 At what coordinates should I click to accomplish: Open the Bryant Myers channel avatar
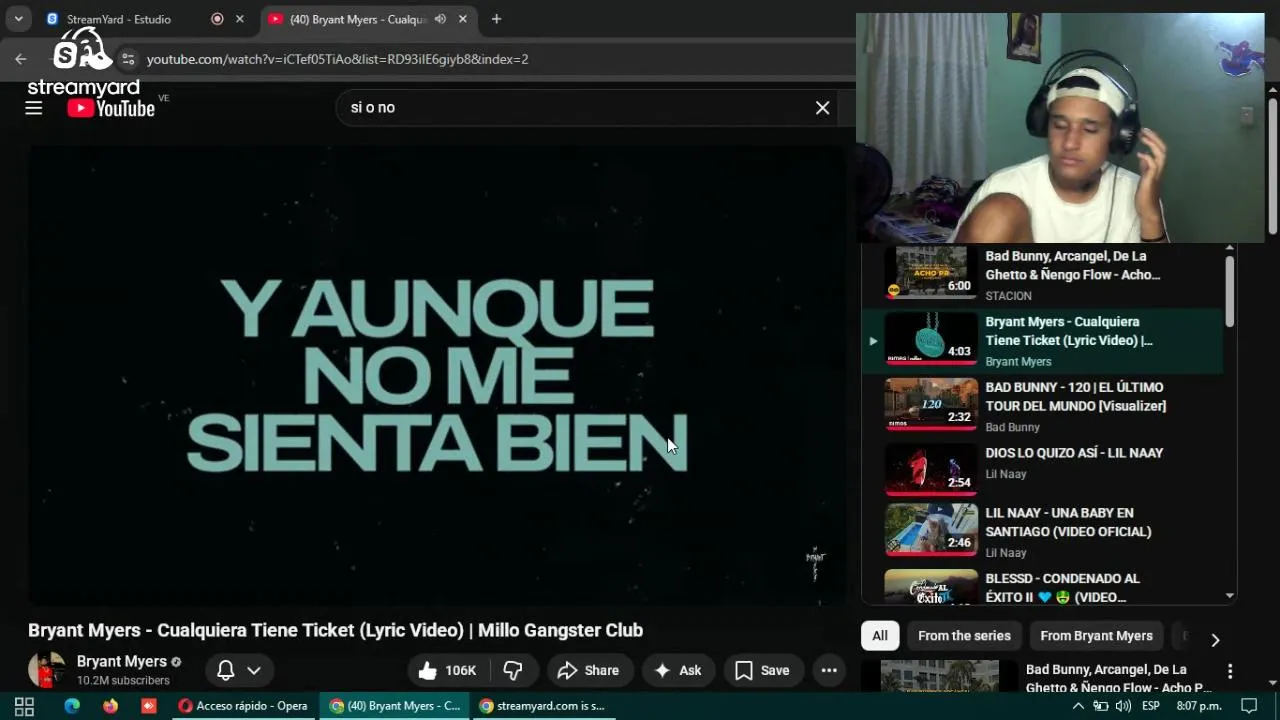[46, 670]
